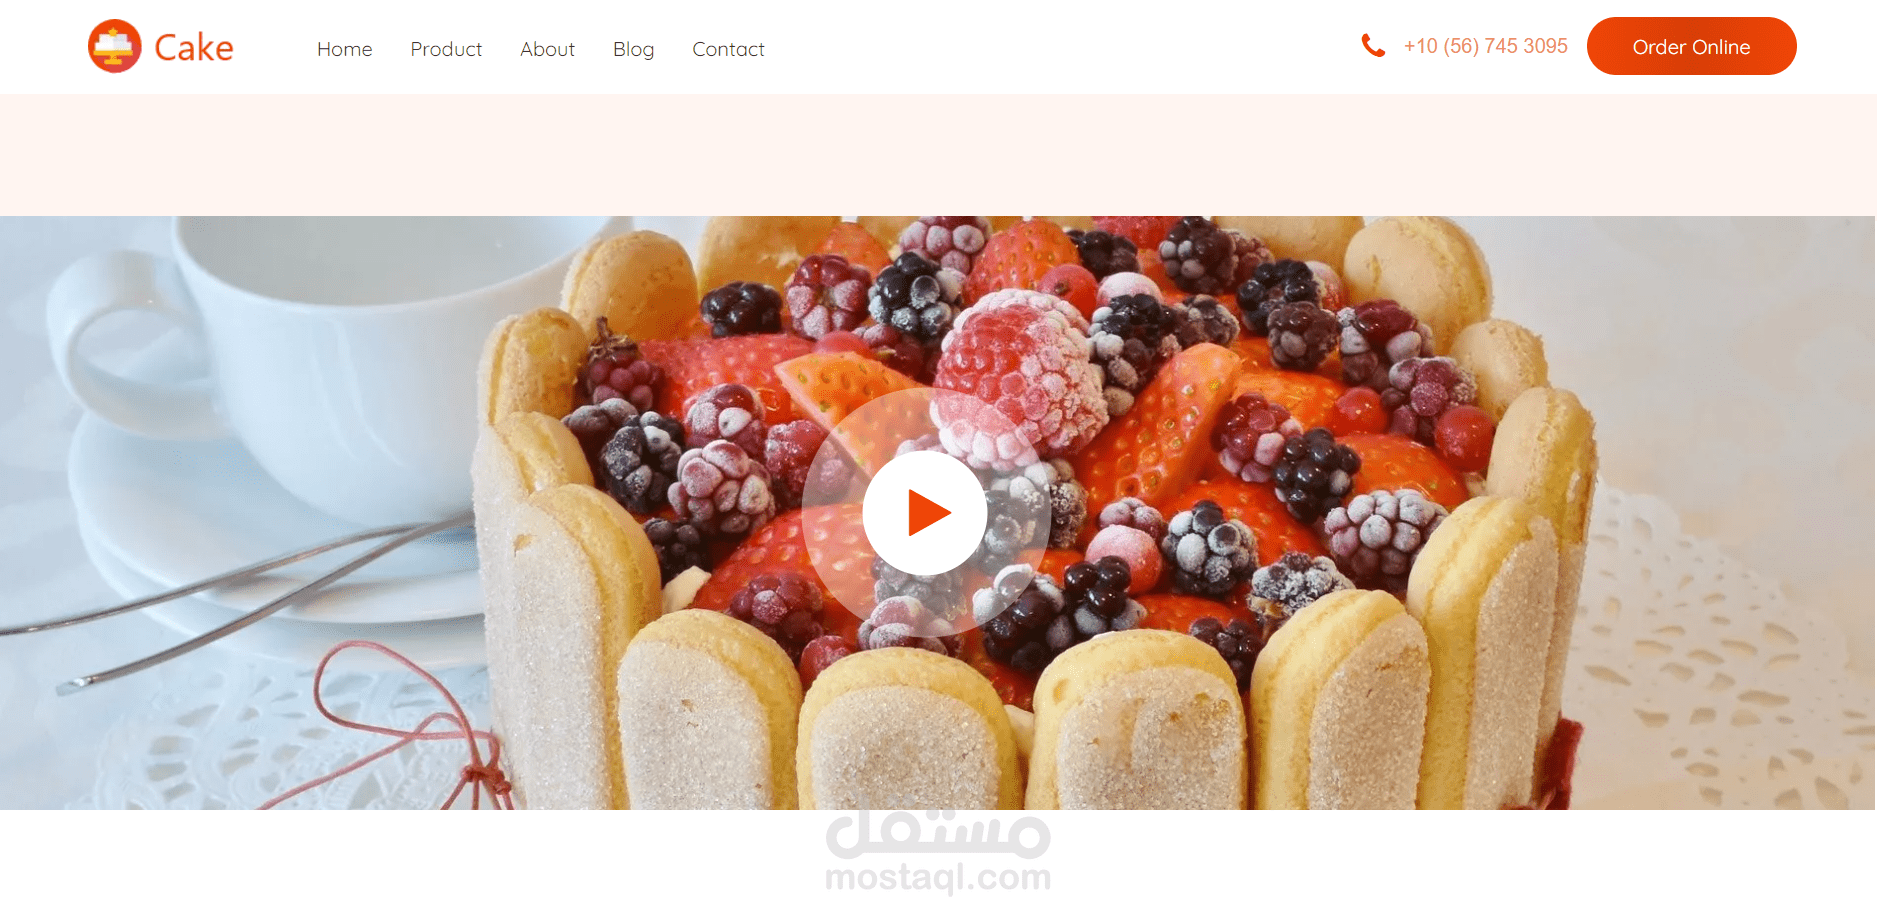This screenshot has height=915, width=1877.
Task: Click the mostaql.com watermark text
Action: (x=938, y=877)
